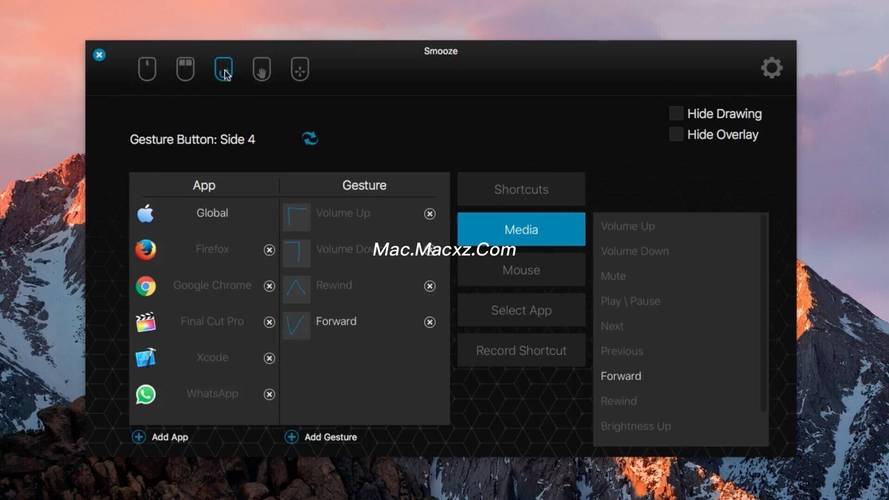Choose Play \ Pause in the media list
Viewport: 889px width, 500px height.
(630, 301)
